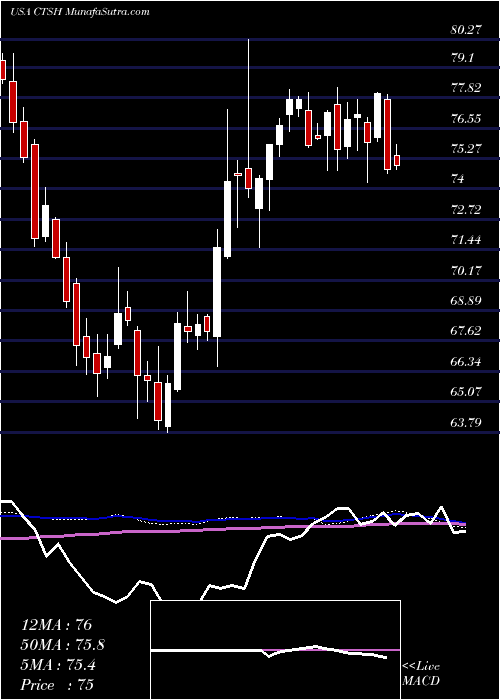The image size is (500, 700).
Task: Click the 72.72 price axis label
Action: (x=467, y=209)
